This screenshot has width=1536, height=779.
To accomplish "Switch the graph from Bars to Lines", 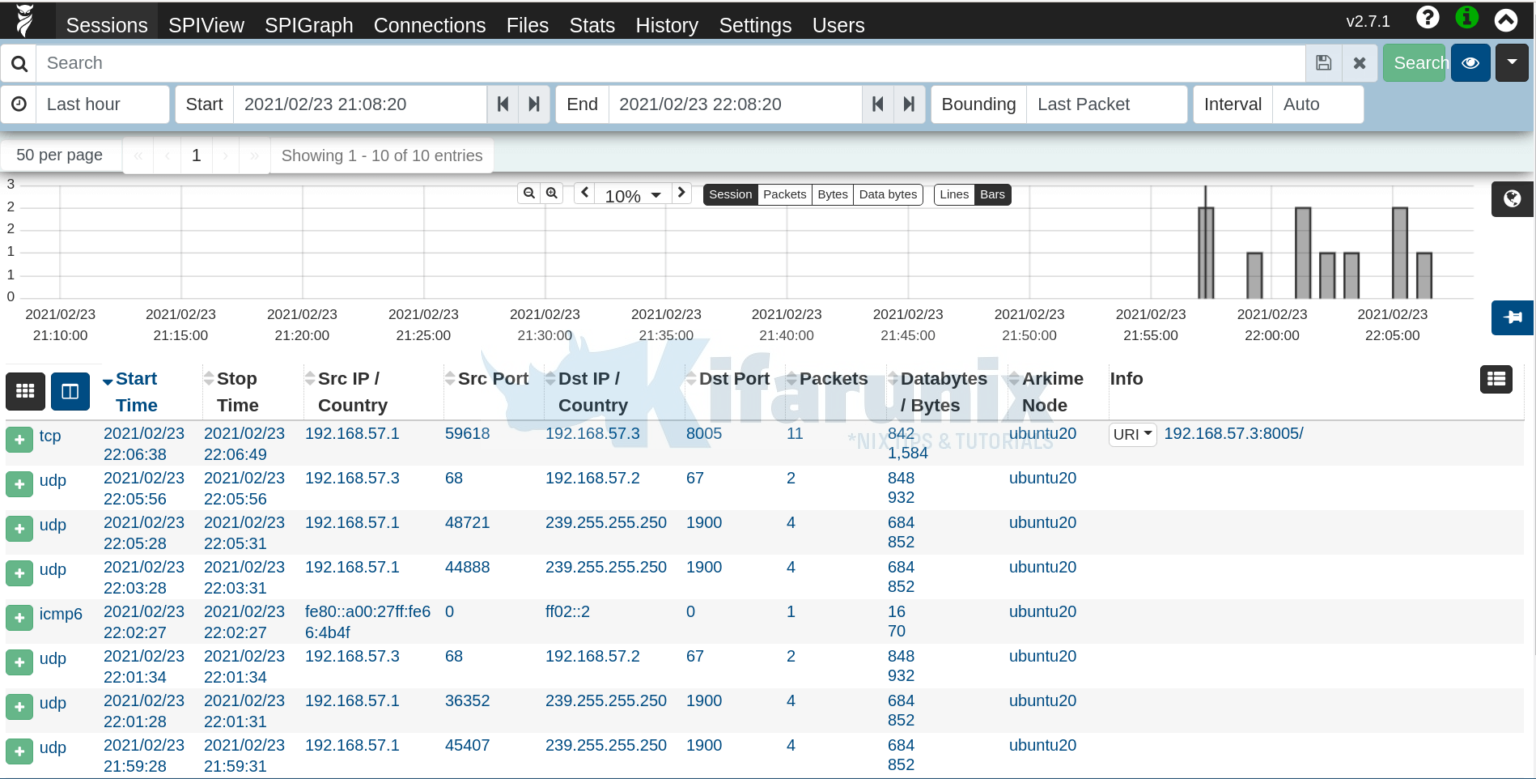I will coord(953,194).
